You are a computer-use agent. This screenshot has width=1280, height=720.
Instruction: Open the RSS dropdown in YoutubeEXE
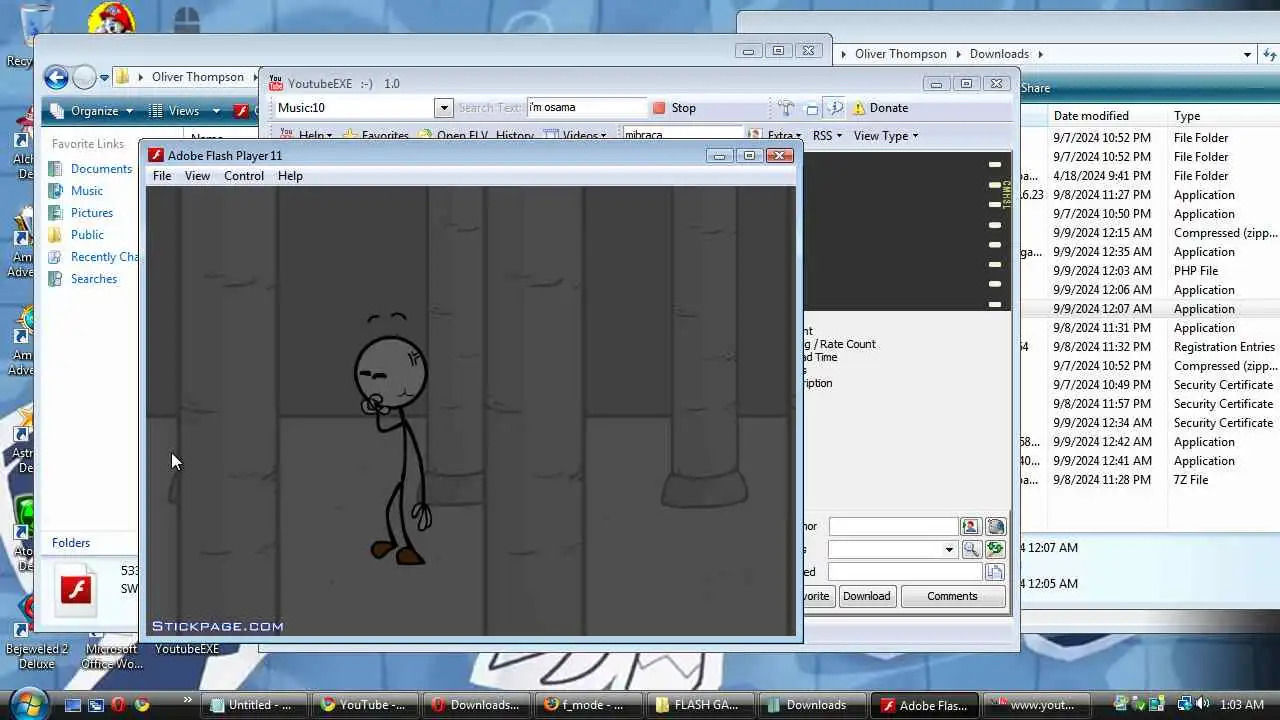(827, 136)
